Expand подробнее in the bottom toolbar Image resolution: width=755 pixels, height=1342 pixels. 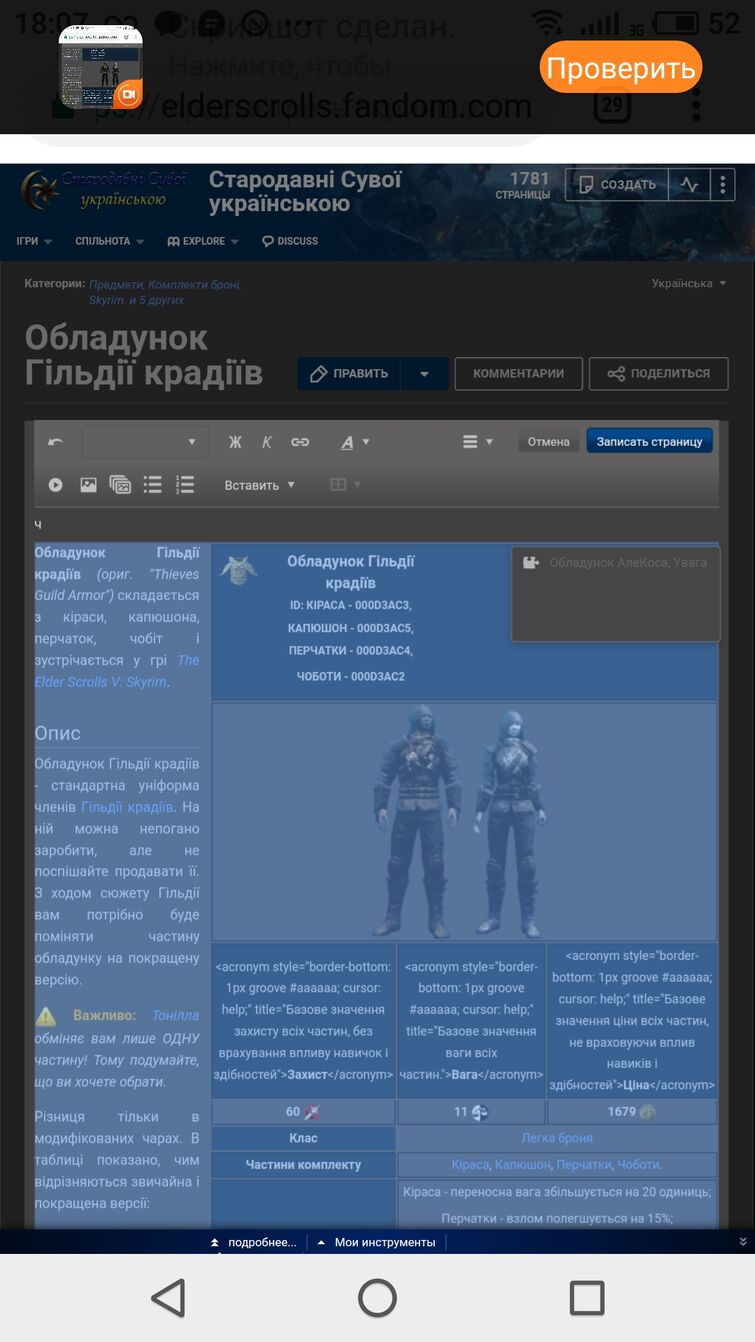coord(253,1242)
